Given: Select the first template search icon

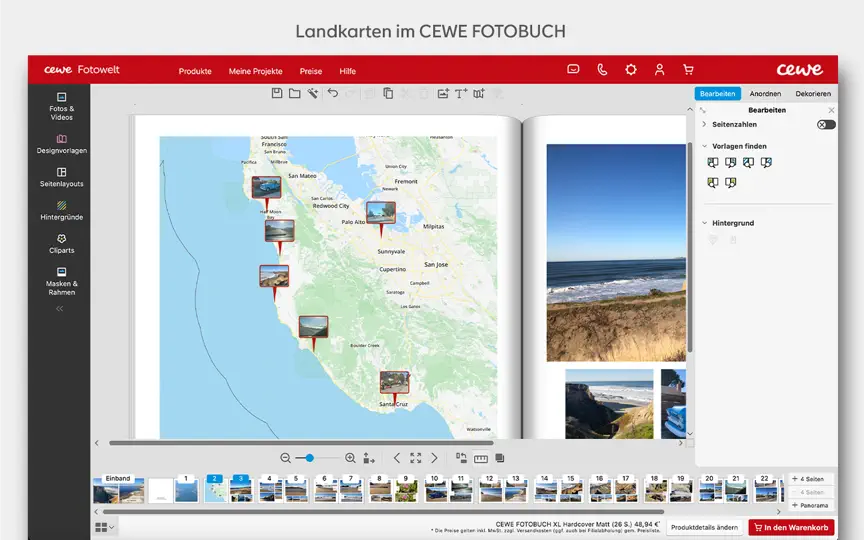Looking at the screenshot, I should tap(712, 163).
